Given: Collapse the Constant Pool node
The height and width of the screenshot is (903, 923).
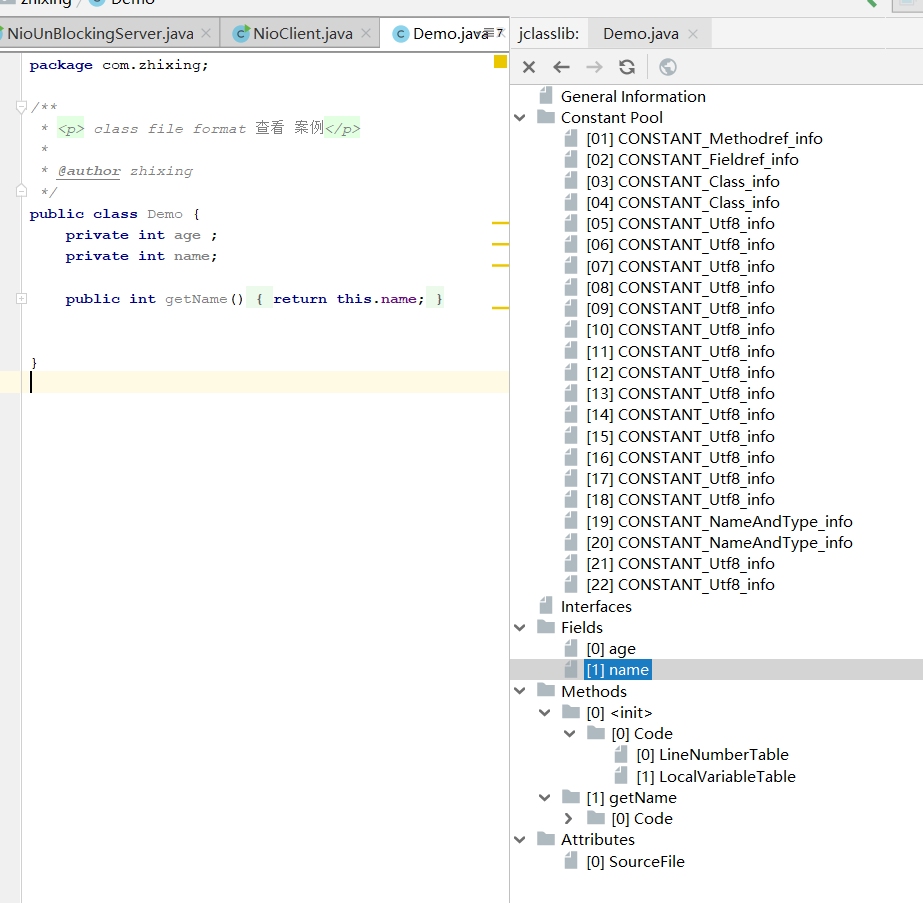Looking at the screenshot, I should pos(519,118).
